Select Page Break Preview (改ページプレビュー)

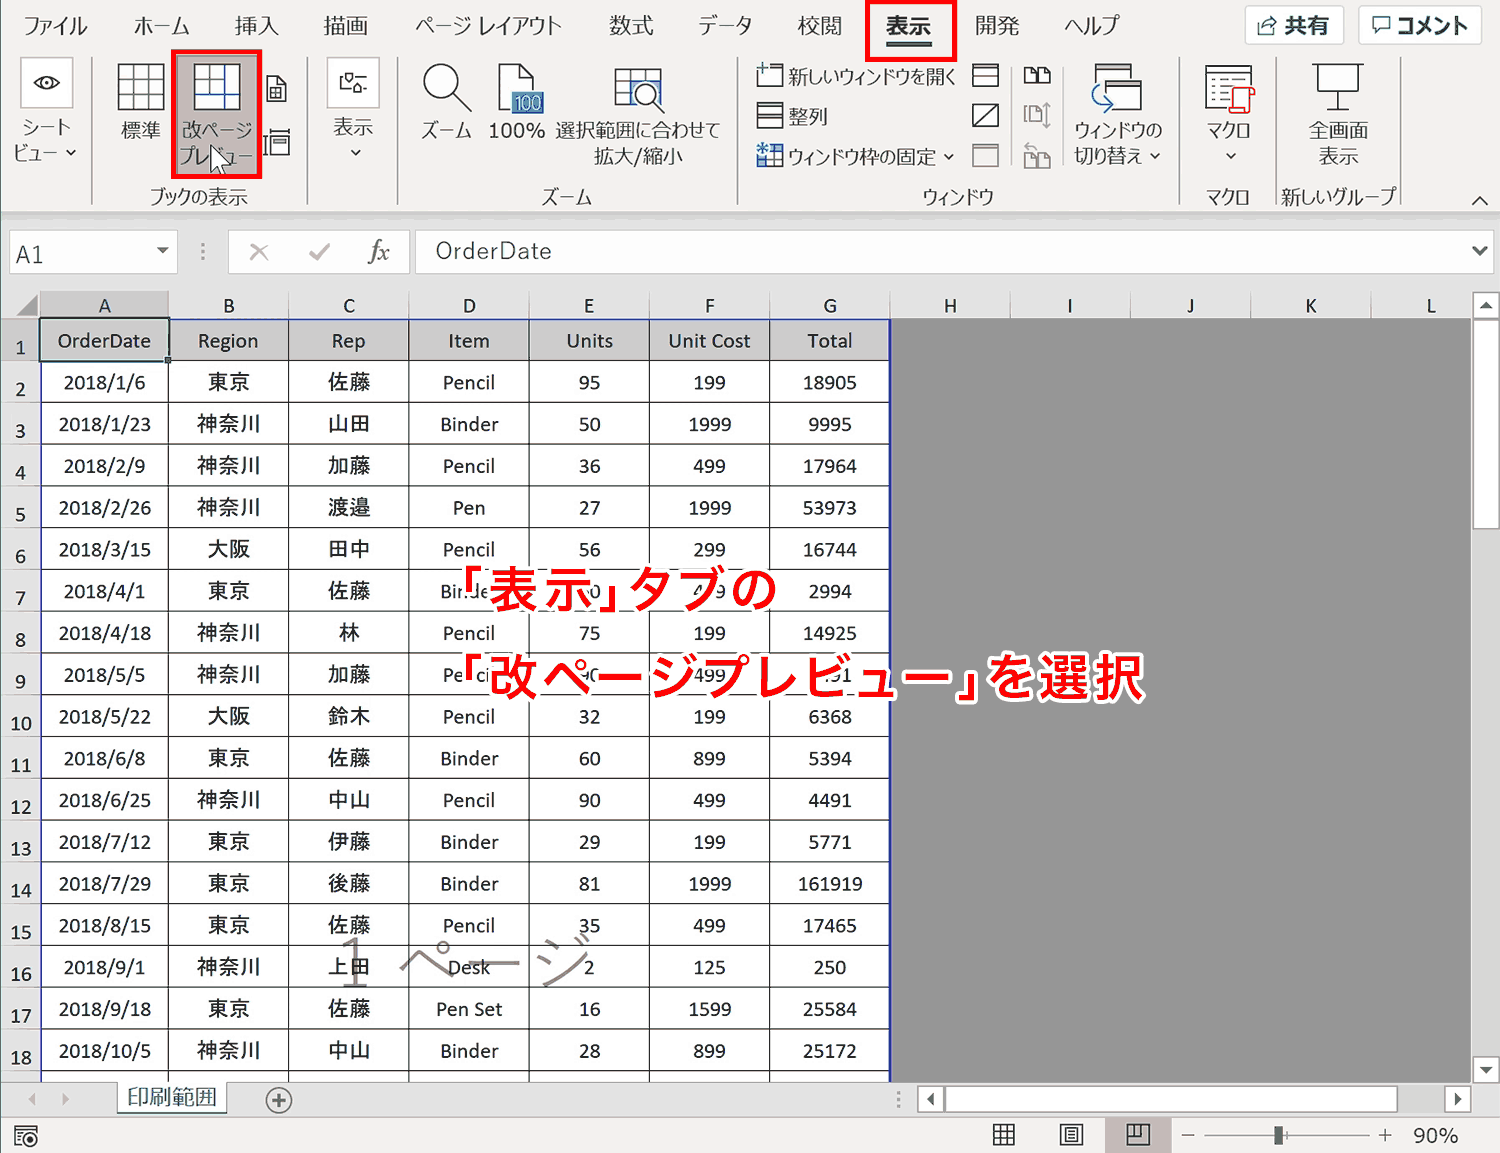216,114
